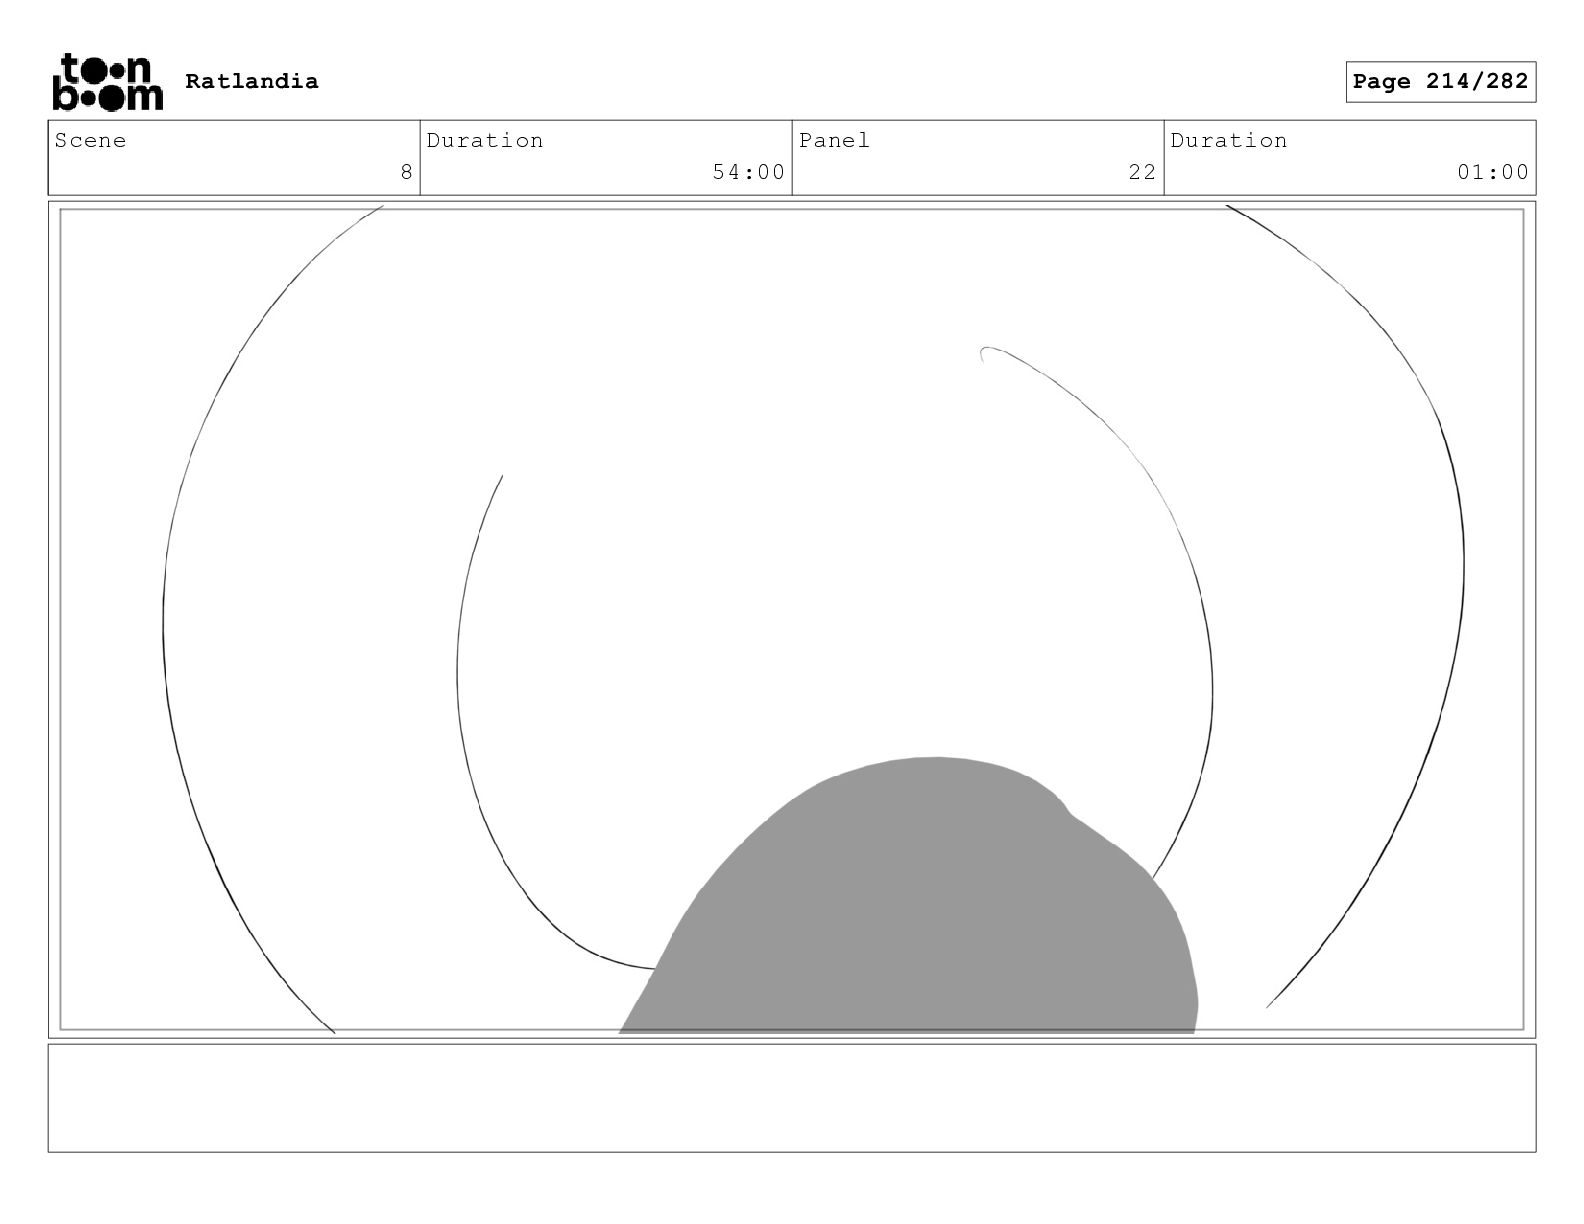Click the empty notes box below panel
The image size is (1584, 1224).
pyautogui.click(x=792, y=1098)
